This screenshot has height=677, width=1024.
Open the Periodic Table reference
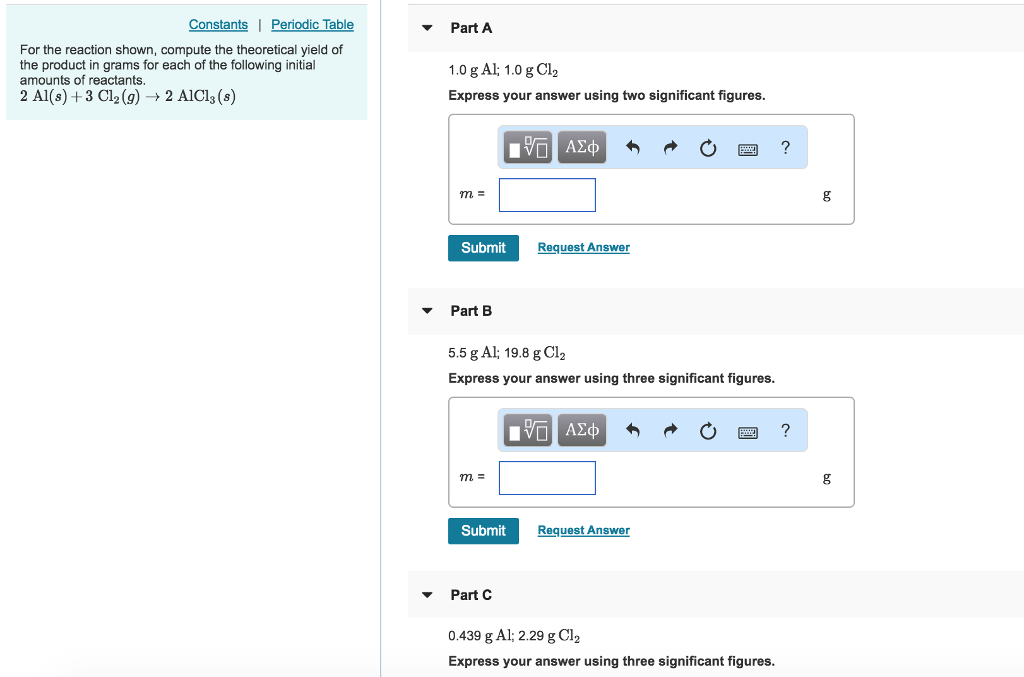coord(312,24)
